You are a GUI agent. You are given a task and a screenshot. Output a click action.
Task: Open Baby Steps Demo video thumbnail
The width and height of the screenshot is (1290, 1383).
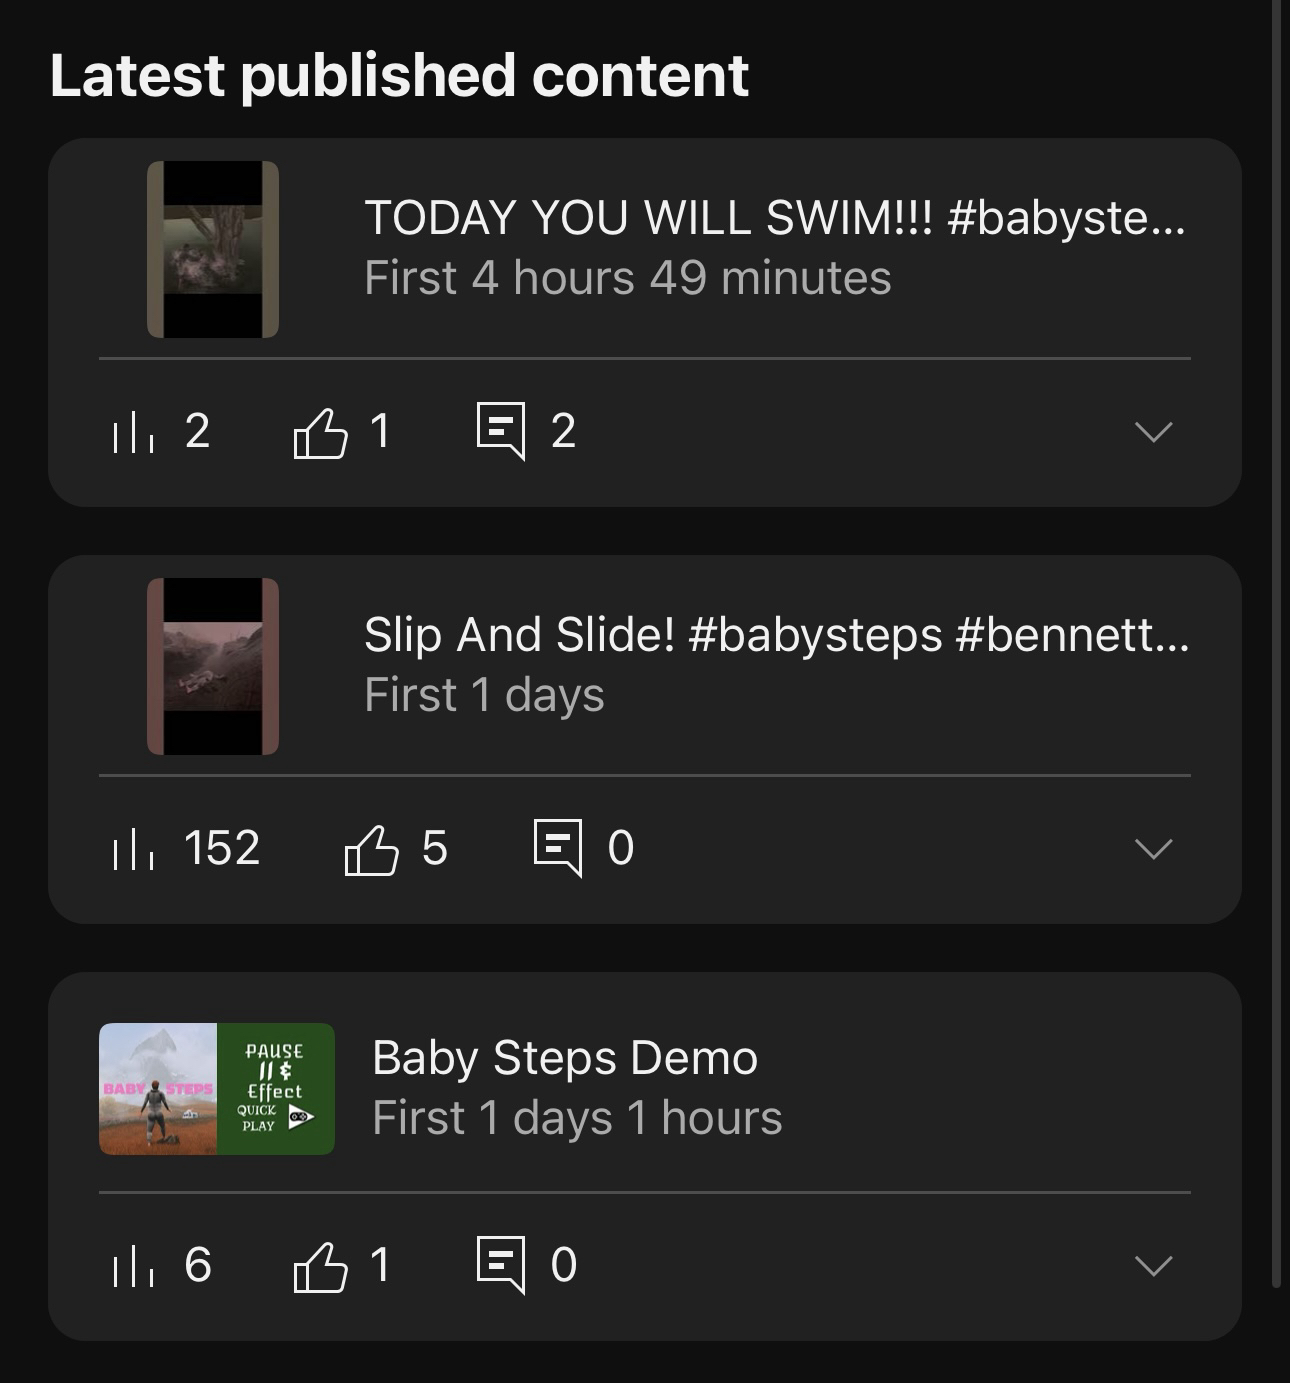click(x=217, y=1089)
